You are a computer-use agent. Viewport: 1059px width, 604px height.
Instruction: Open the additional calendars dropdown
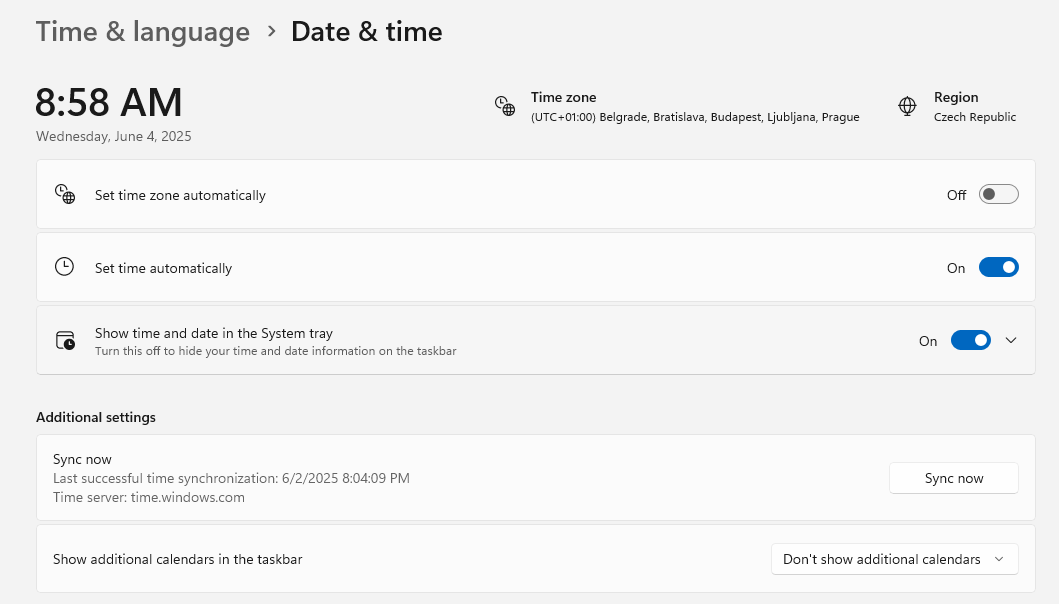click(893, 559)
